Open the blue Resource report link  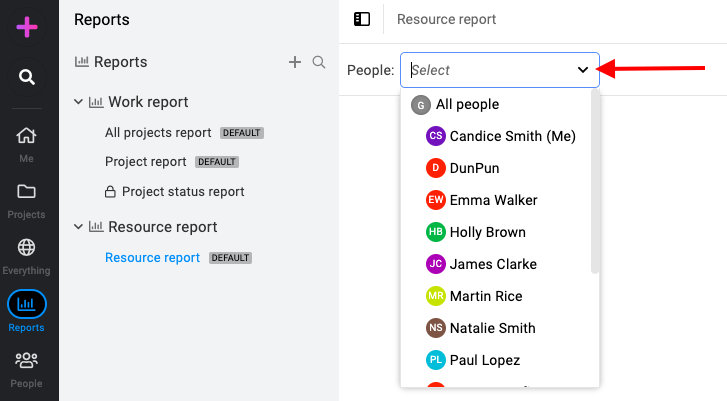coord(153,257)
